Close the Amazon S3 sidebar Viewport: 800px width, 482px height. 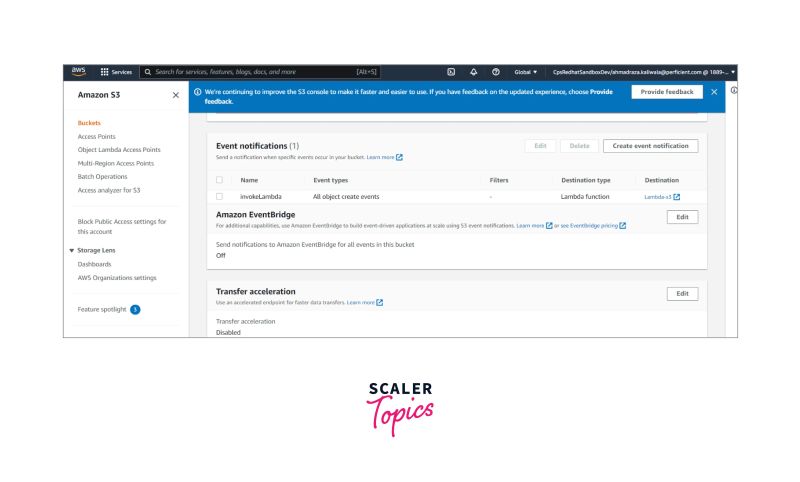point(176,95)
